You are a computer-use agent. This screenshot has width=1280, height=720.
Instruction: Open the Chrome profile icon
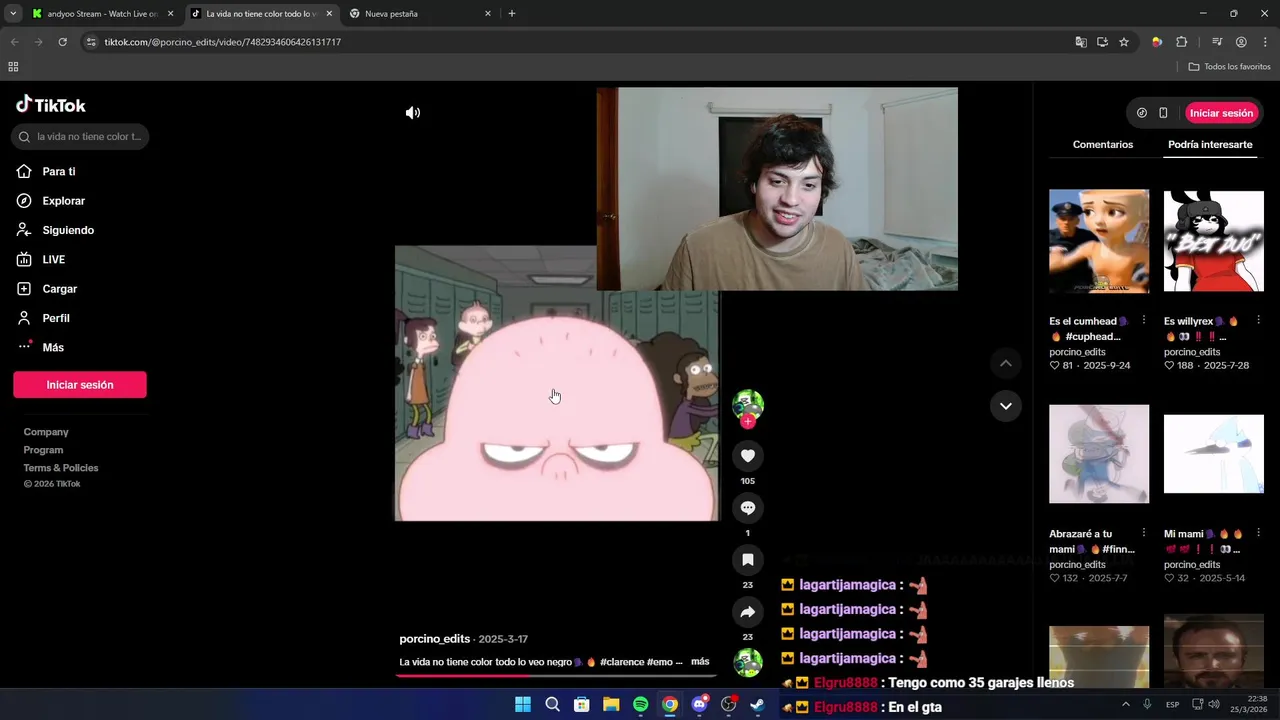tap(1241, 42)
